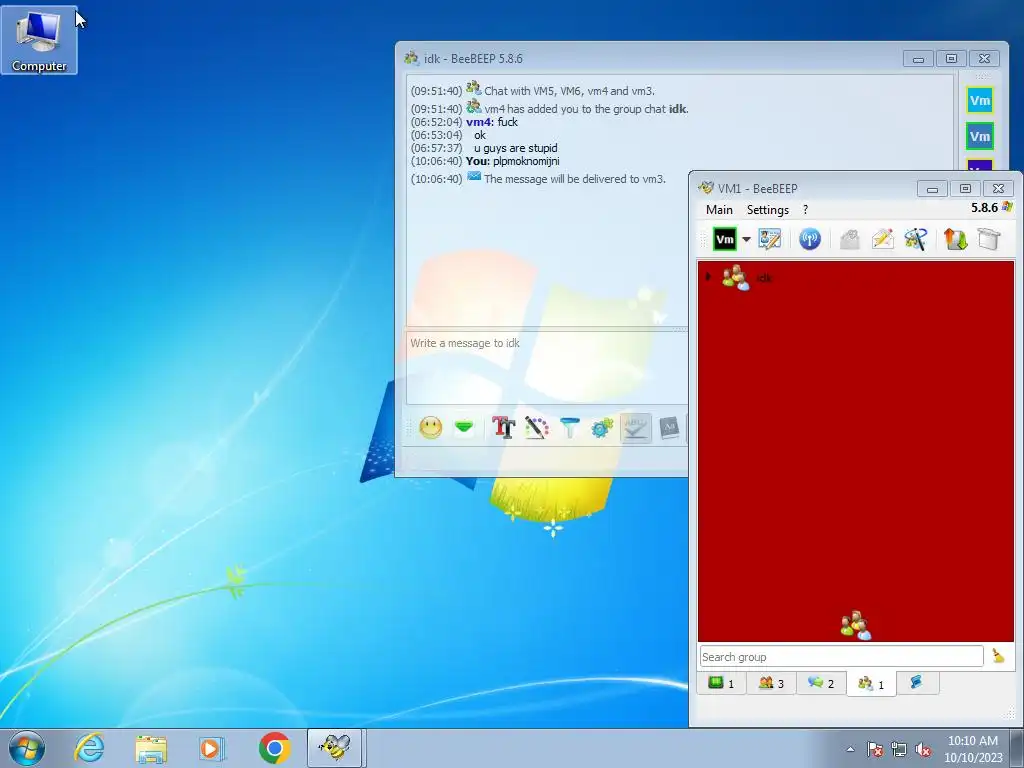Click the blue funnel filter icon
This screenshot has width=1024, height=768.
point(569,428)
